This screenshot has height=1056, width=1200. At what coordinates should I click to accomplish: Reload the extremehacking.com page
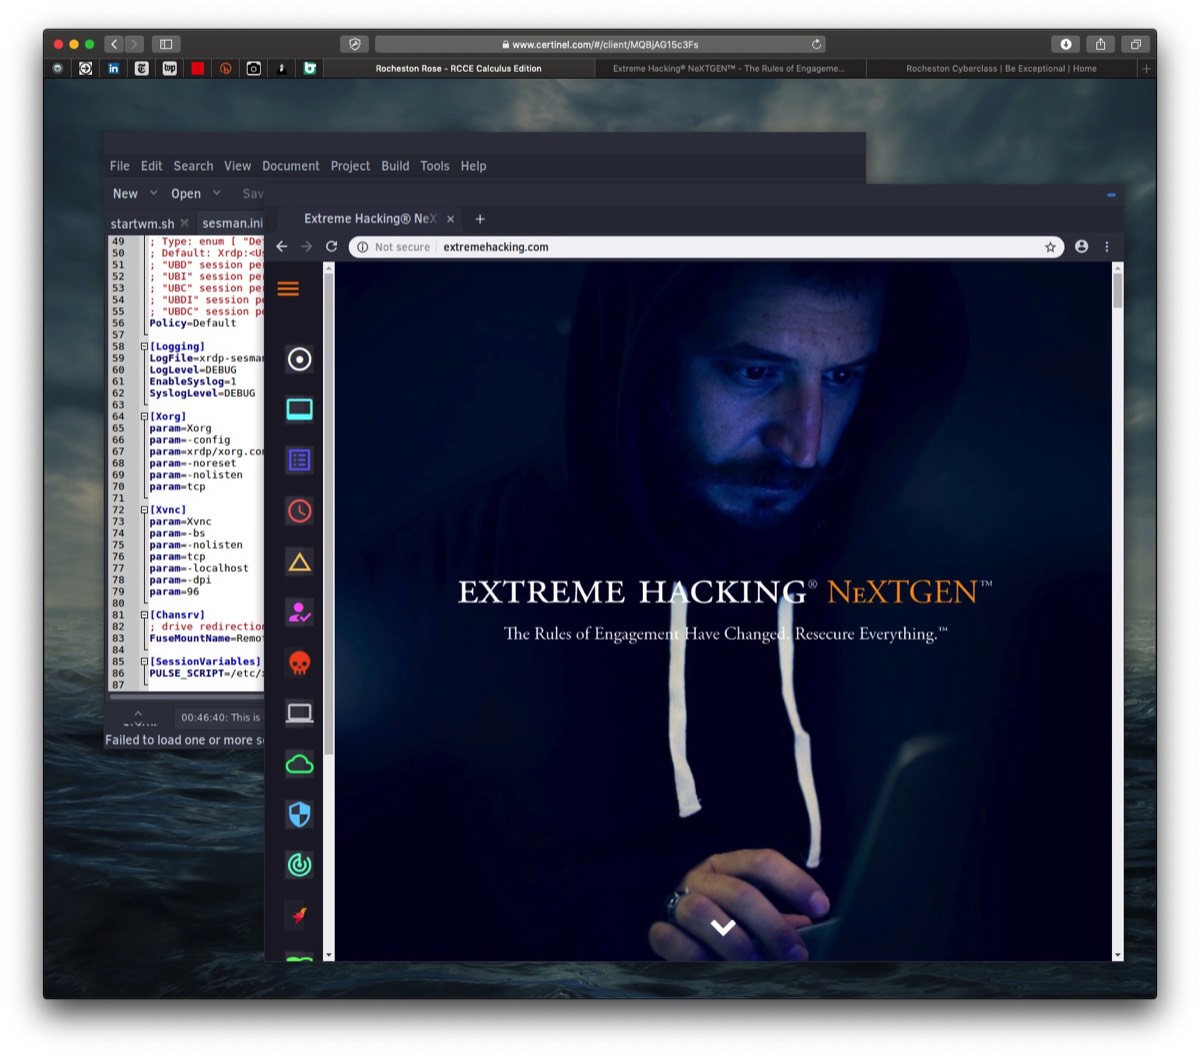(x=331, y=247)
